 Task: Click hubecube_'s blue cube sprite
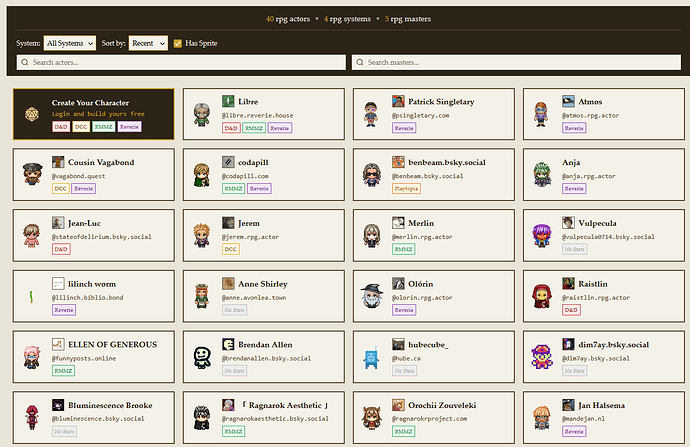(x=372, y=356)
